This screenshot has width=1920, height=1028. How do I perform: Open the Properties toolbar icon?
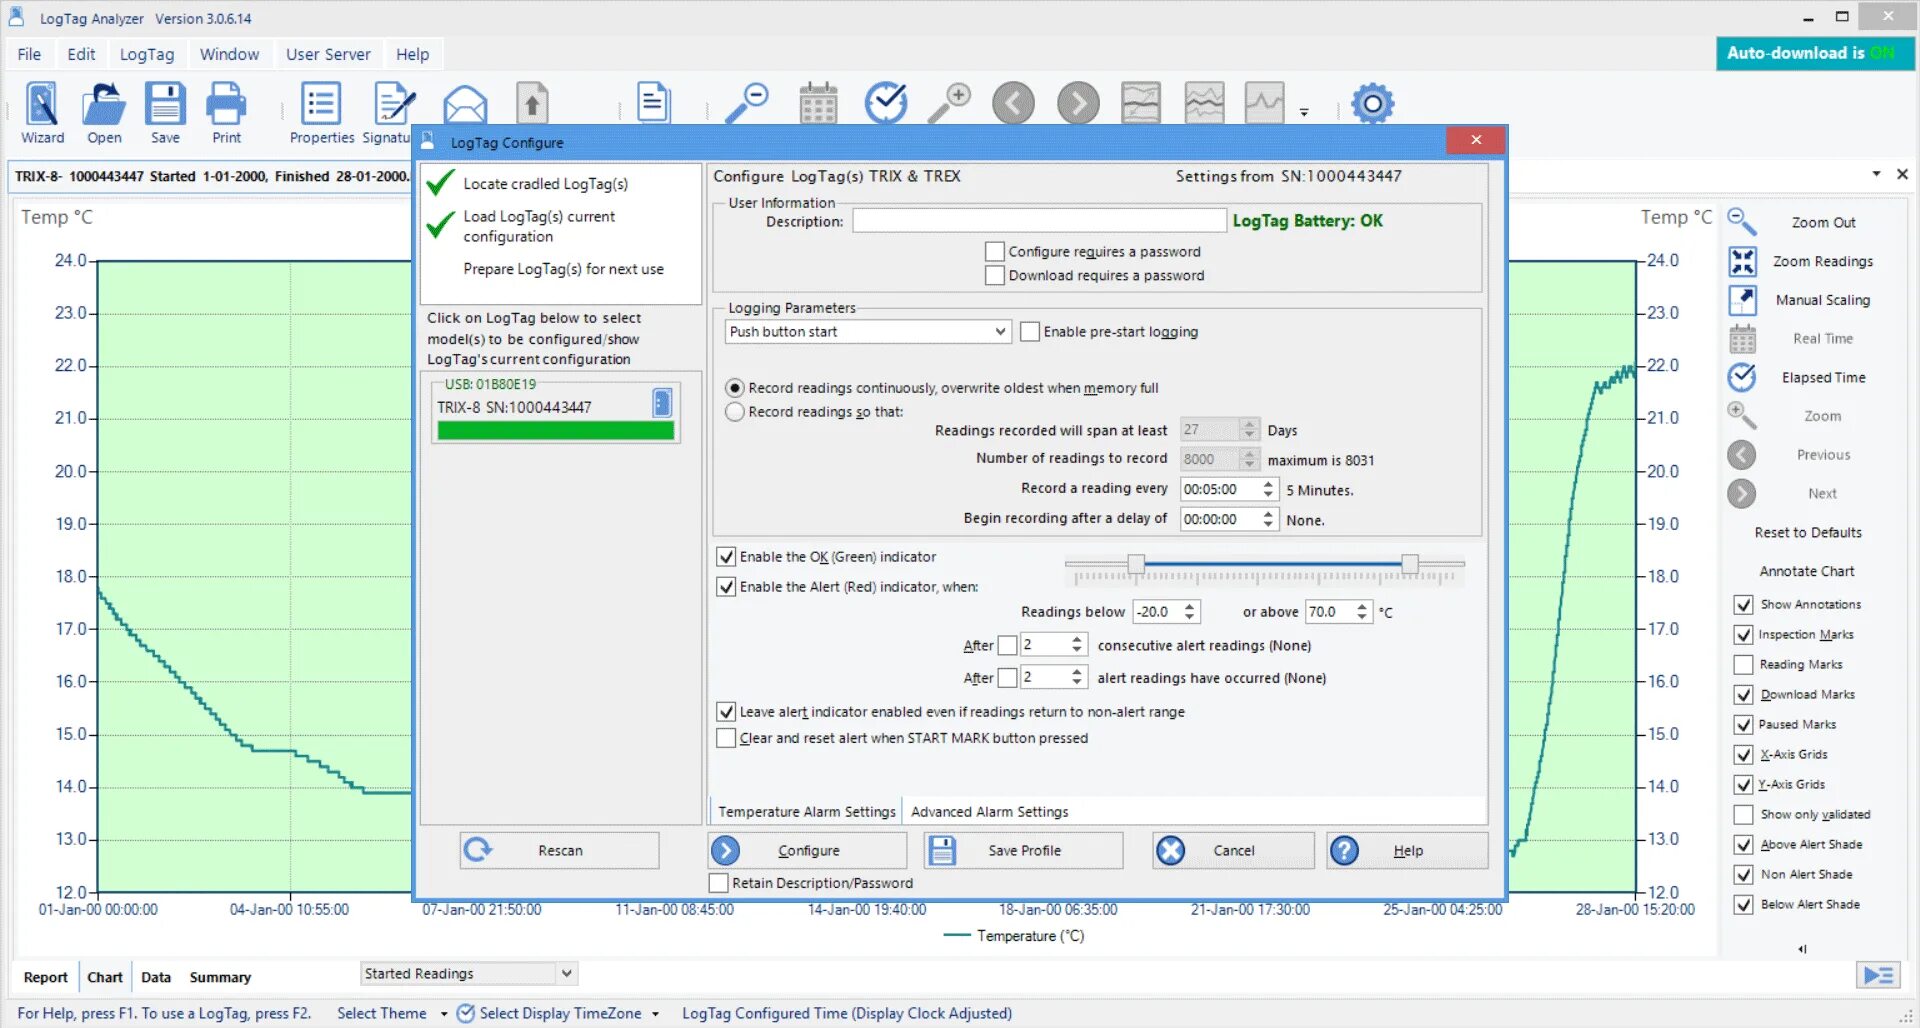pyautogui.click(x=322, y=113)
